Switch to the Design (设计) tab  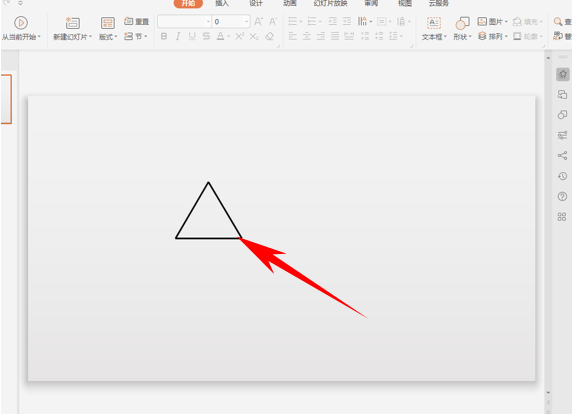[x=256, y=3]
